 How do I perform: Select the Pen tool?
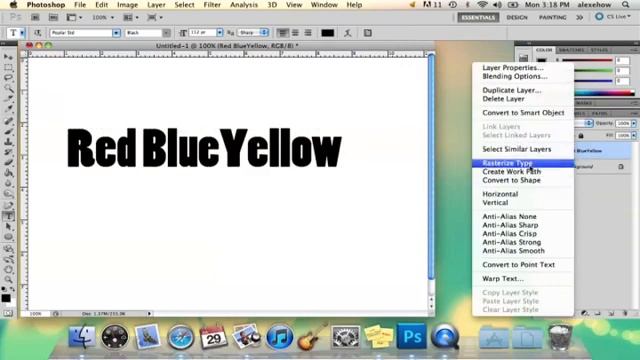point(8,205)
